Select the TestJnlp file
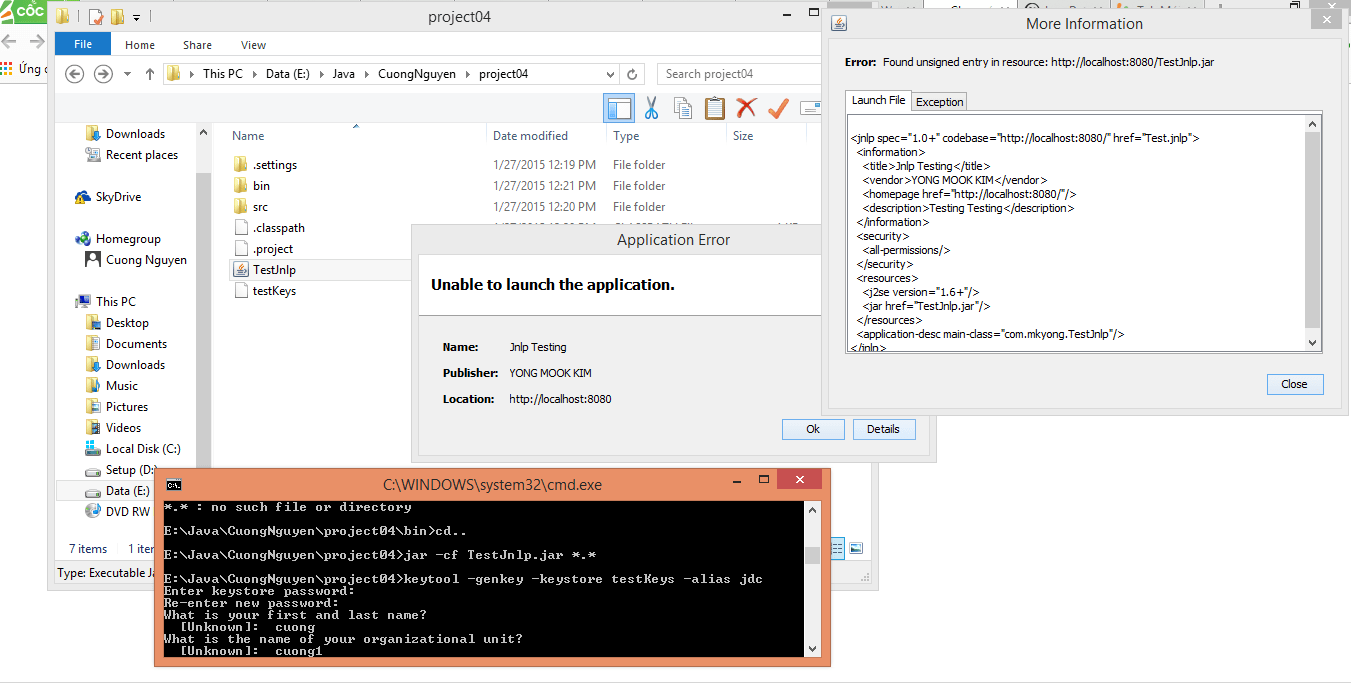This screenshot has width=1351, height=683. tap(274, 270)
